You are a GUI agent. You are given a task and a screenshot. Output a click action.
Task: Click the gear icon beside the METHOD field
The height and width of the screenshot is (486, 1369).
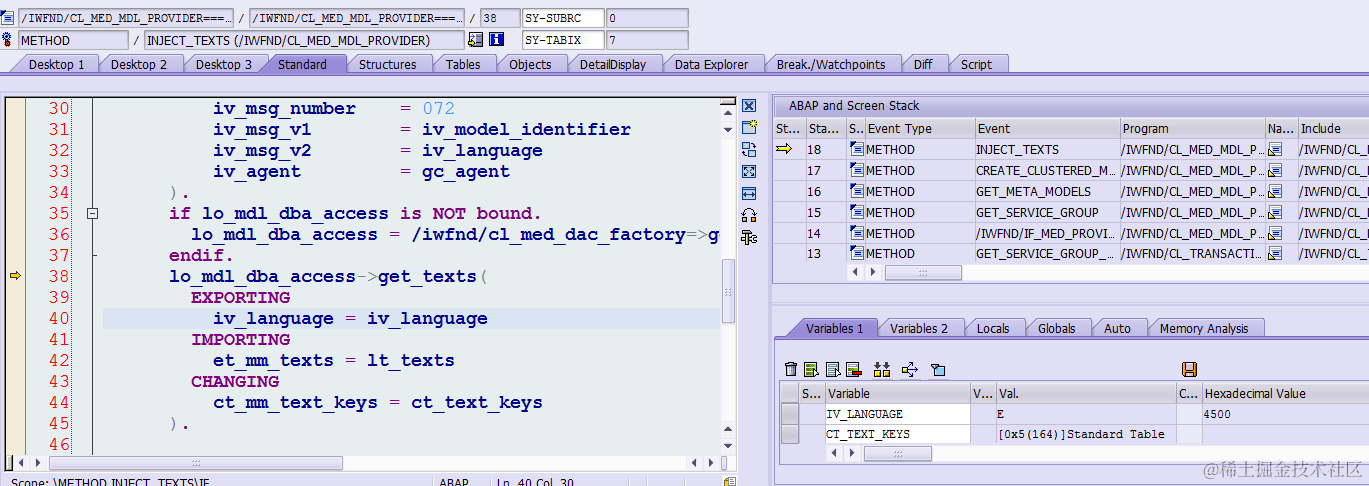click(x=8, y=40)
